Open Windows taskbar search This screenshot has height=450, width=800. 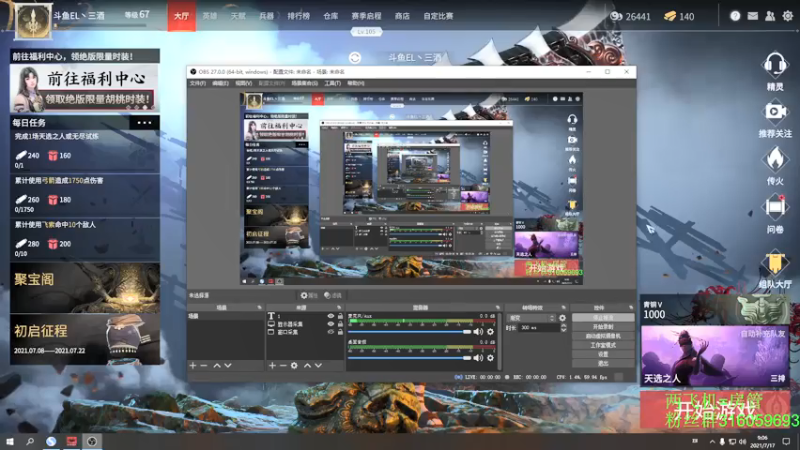(x=30, y=441)
